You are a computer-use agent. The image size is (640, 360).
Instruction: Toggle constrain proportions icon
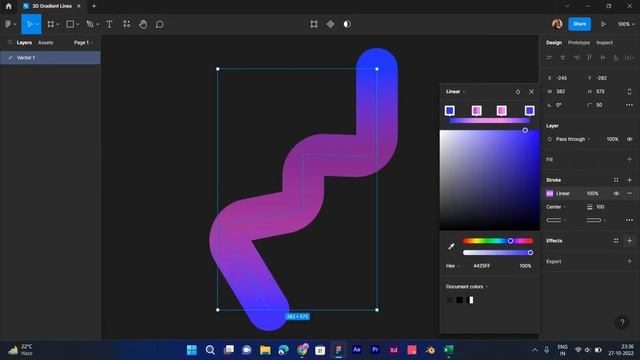(629, 91)
